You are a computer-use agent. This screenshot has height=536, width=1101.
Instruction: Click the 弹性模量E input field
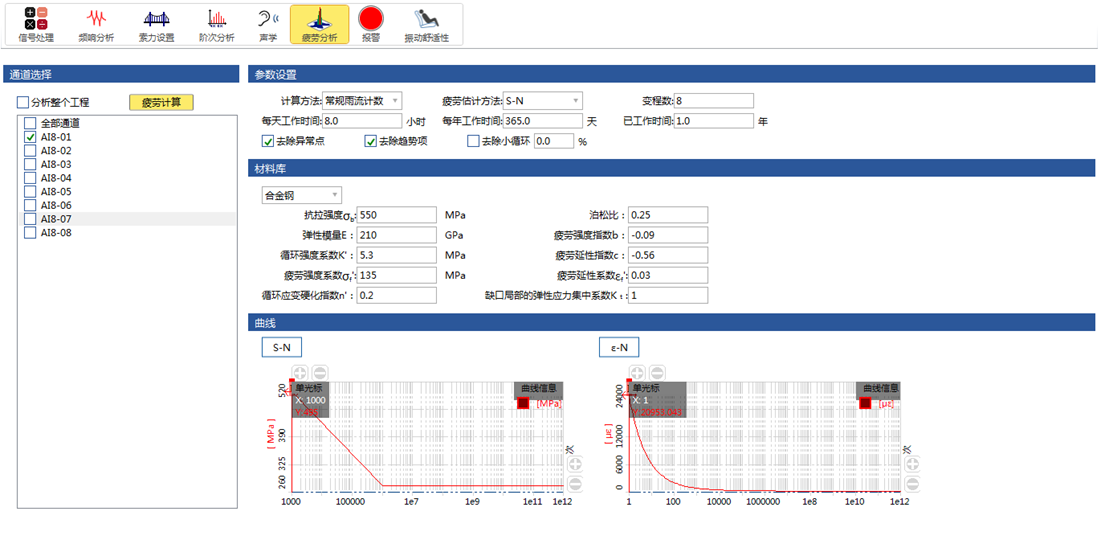coord(397,235)
